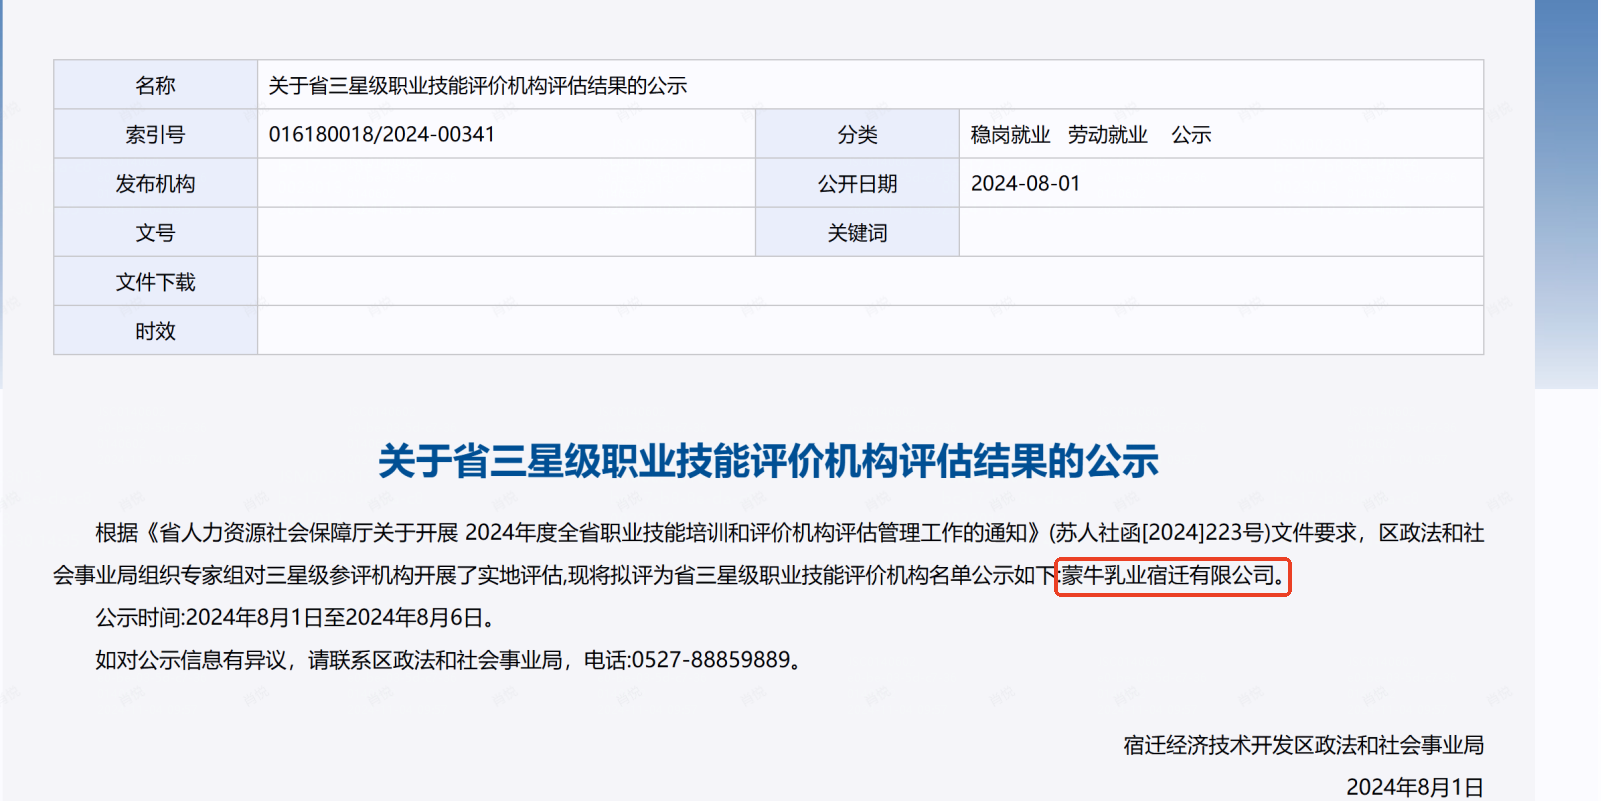Click the 关键词 label cell
Image resolution: width=1601 pixels, height=801 pixels.
[x=858, y=232]
